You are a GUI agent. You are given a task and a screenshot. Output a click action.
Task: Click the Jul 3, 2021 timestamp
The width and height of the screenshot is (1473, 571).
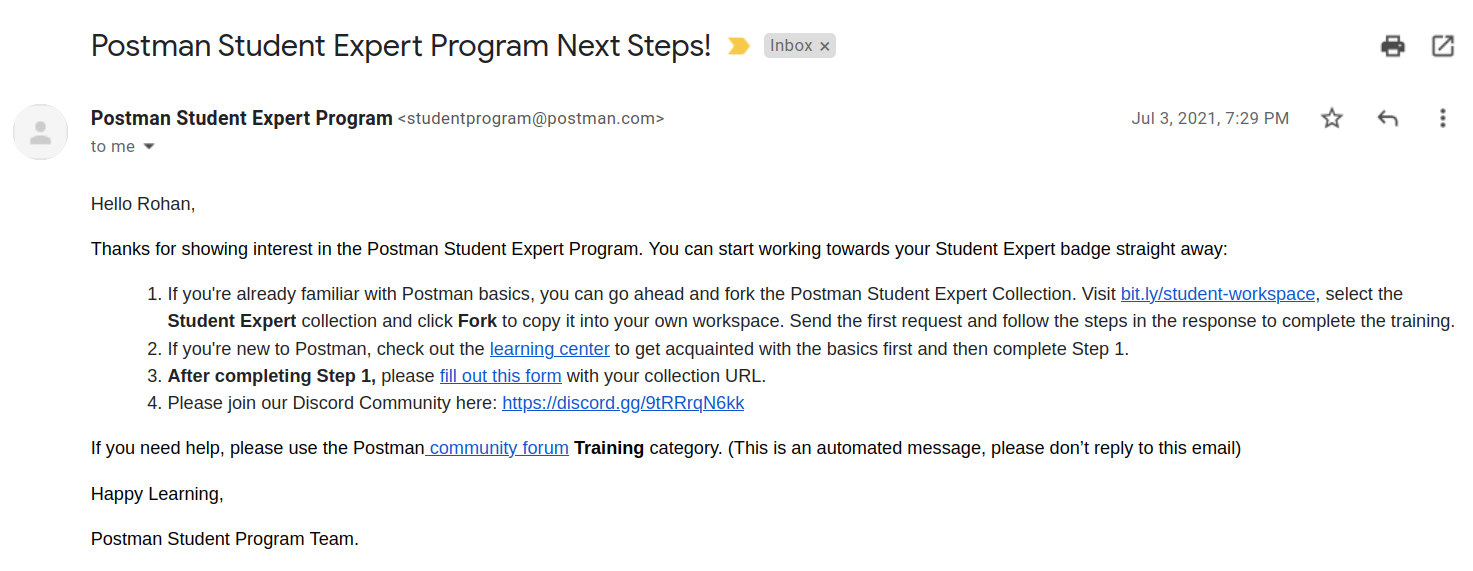[x=1210, y=118]
